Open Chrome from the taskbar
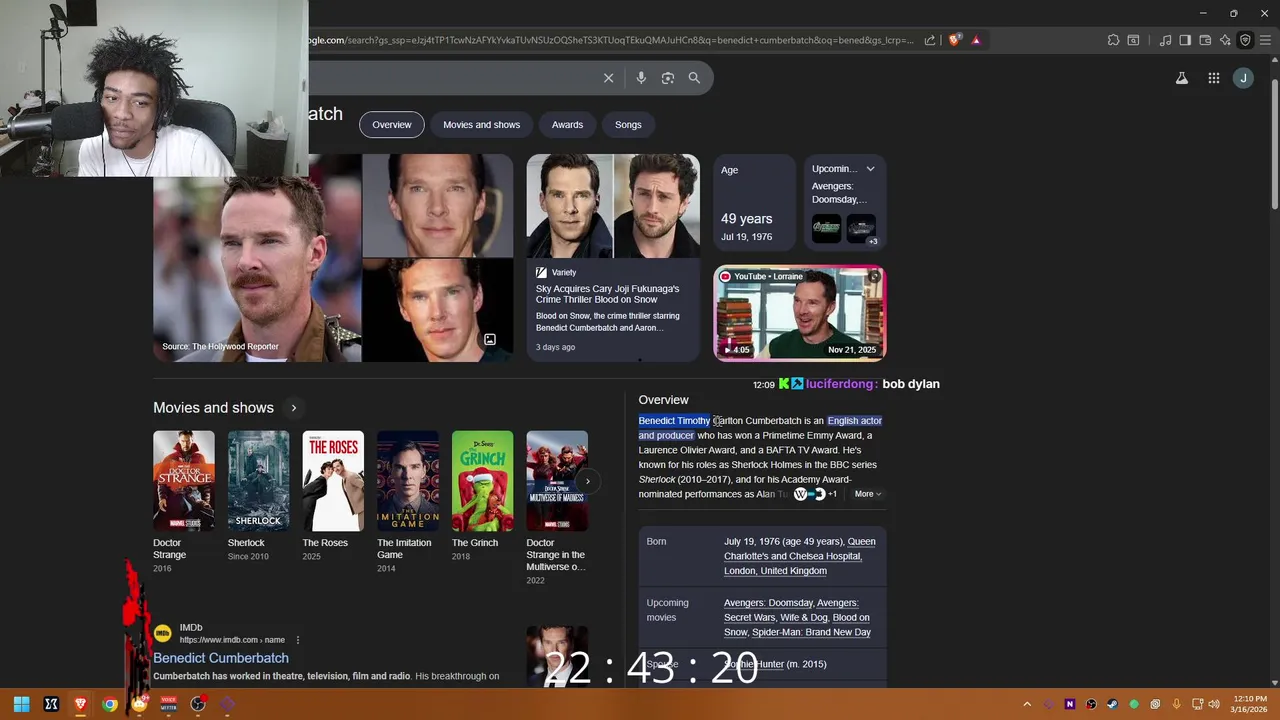 coord(110,704)
